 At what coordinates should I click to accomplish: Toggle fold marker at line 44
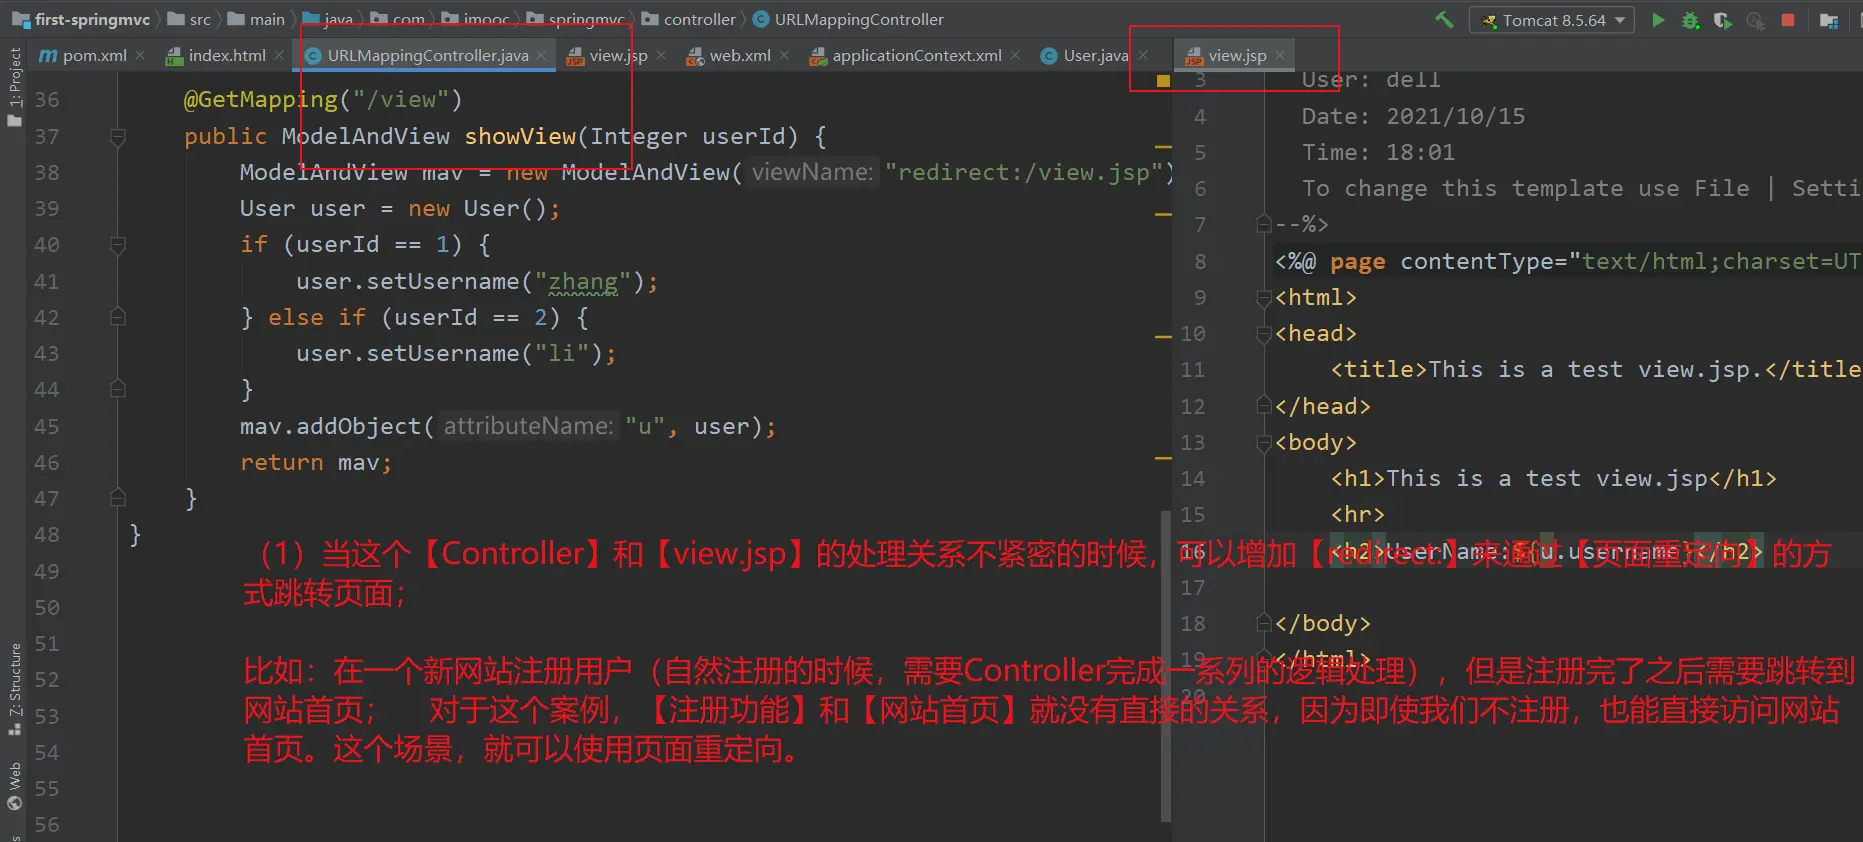(x=118, y=390)
